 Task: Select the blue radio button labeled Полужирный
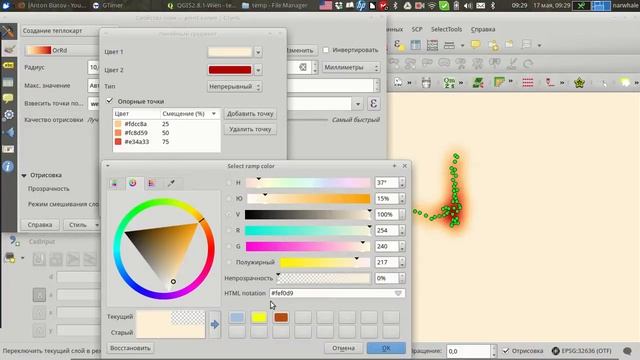pyautogui.click(x=229, y=262)
